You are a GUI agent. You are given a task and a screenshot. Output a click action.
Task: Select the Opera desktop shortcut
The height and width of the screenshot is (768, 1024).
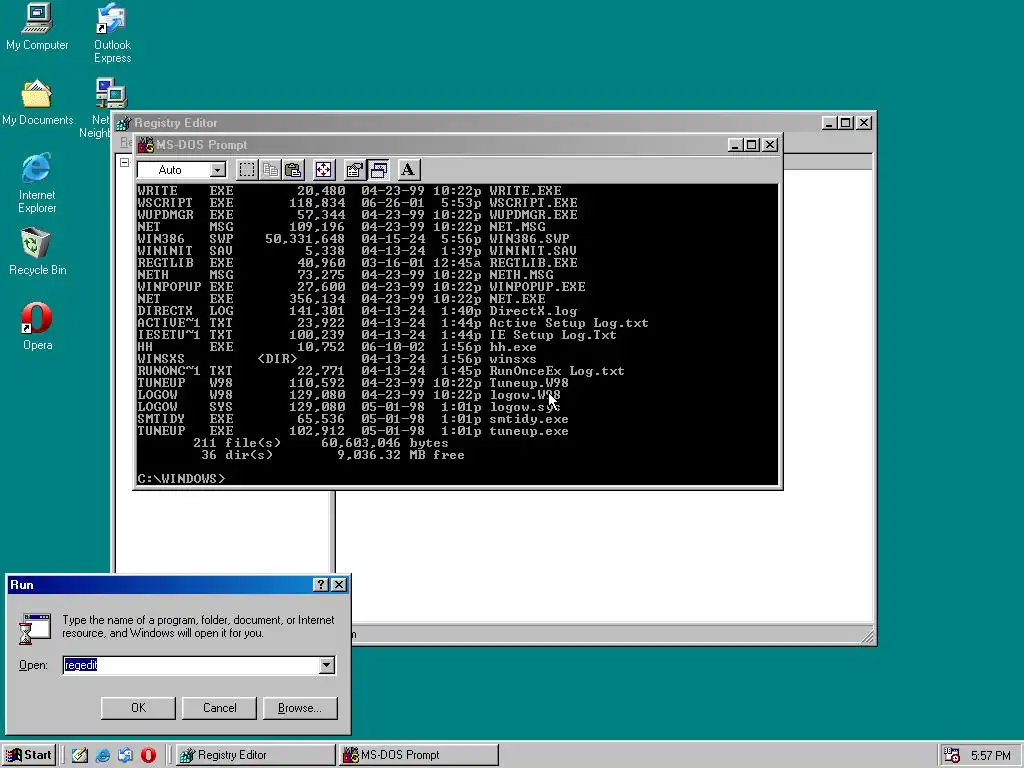(37, 327)
